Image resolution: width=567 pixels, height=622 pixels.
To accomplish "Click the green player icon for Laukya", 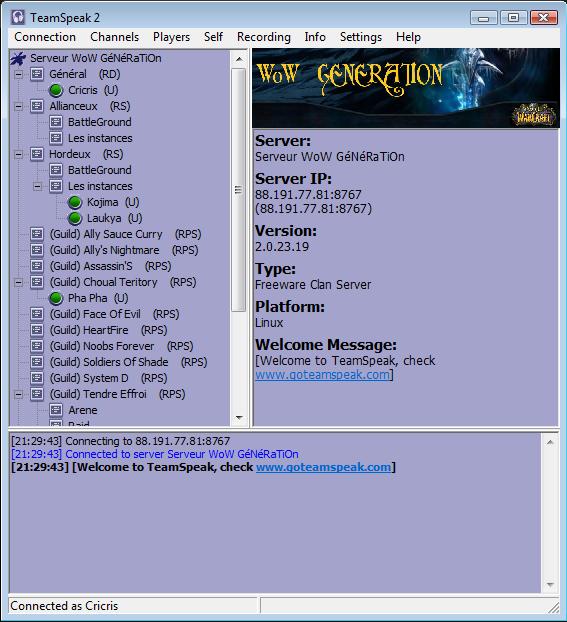I will point(75,218).
